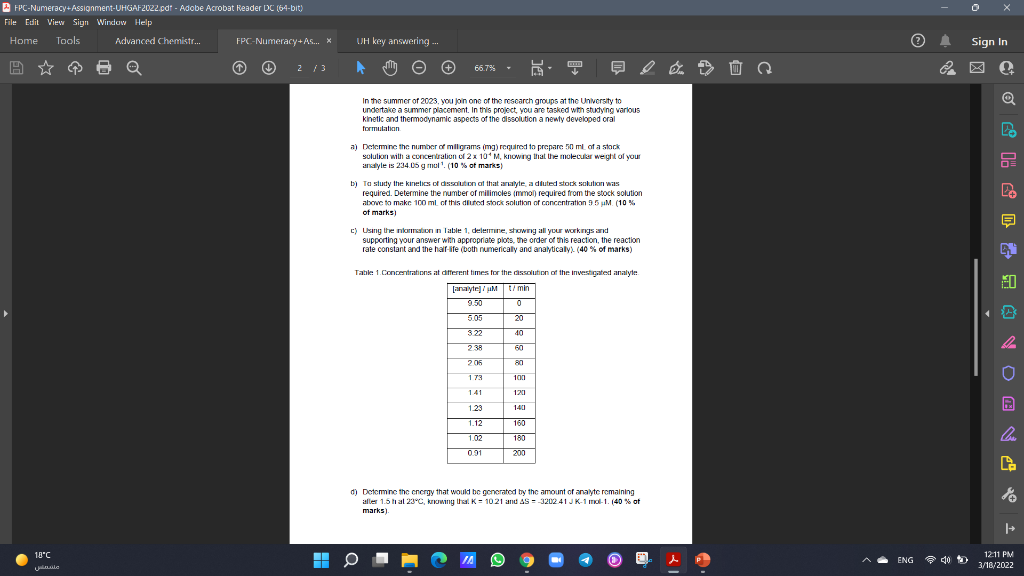Switch to the UH key answering document tab
1024x576 pixels.
398,40
